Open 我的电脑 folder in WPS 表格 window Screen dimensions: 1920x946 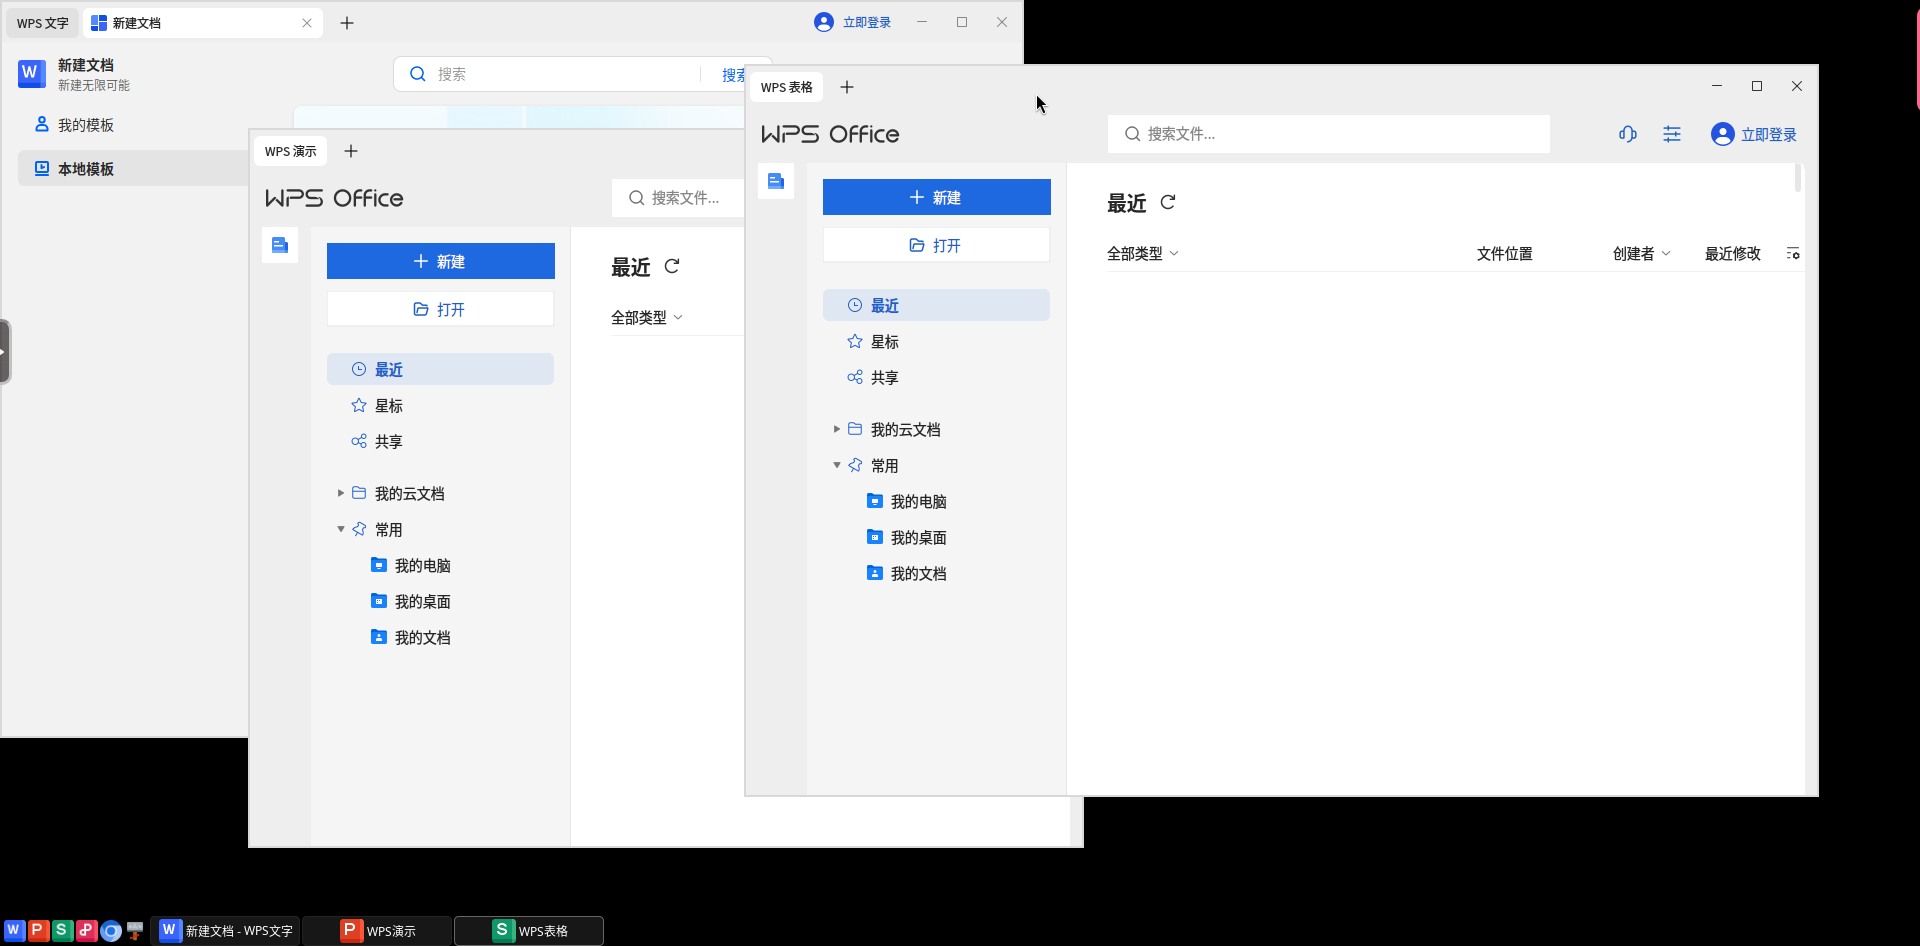pyautogui.click(x=907, y=501)
